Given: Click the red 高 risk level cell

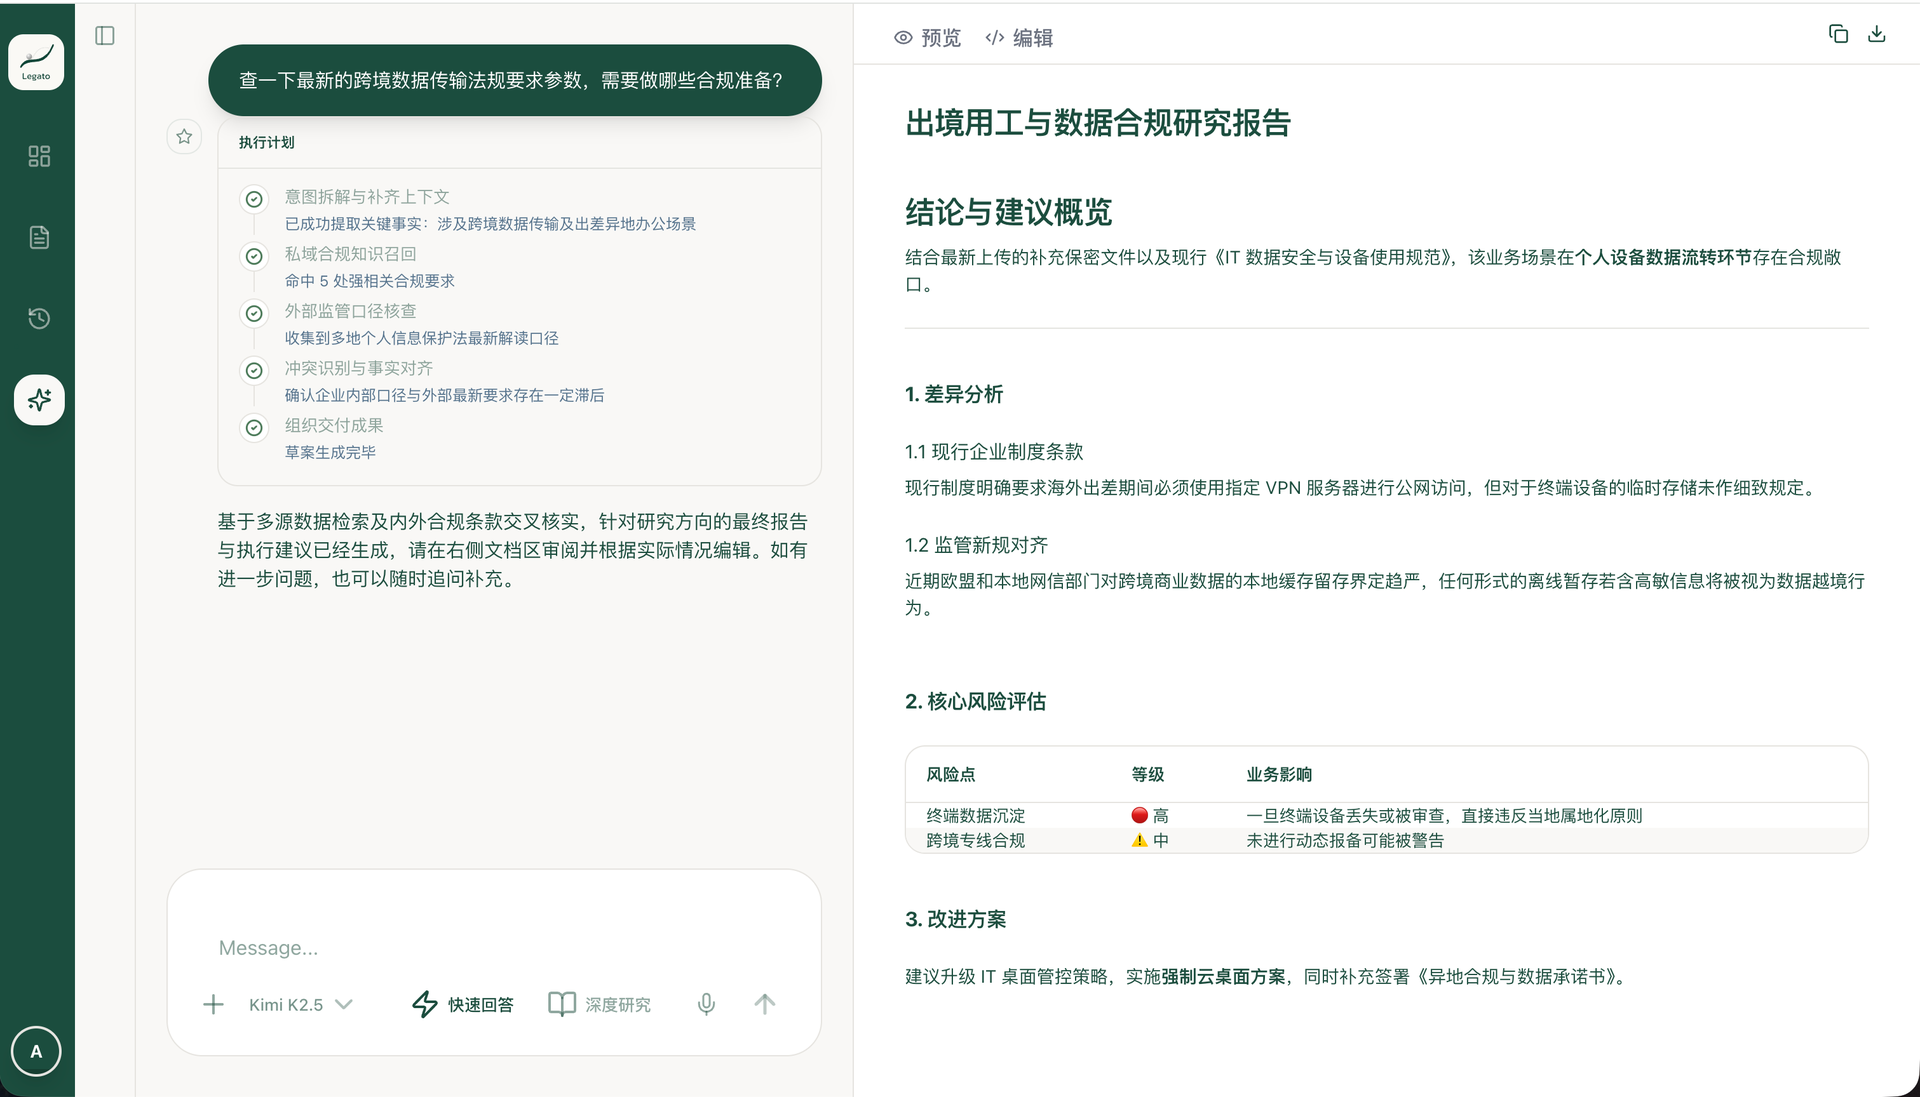Looking at the screenshot, I should (1150, 816).
